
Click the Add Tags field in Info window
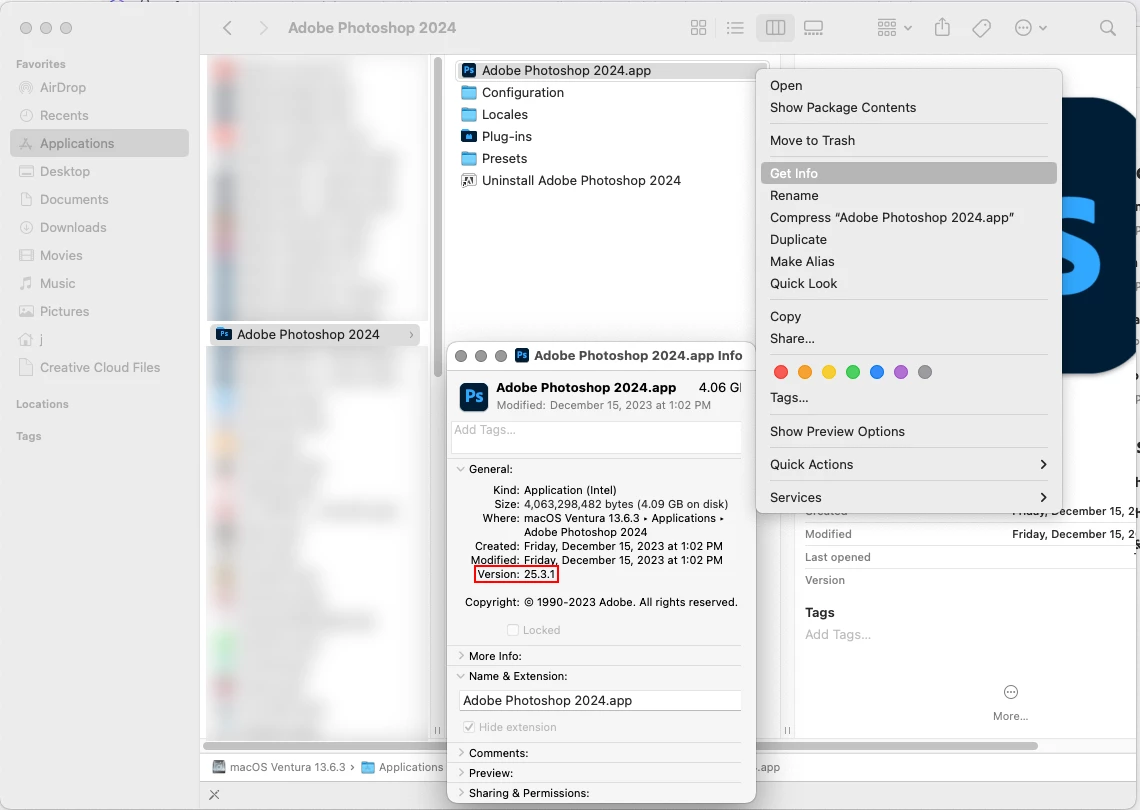(596, 437)
